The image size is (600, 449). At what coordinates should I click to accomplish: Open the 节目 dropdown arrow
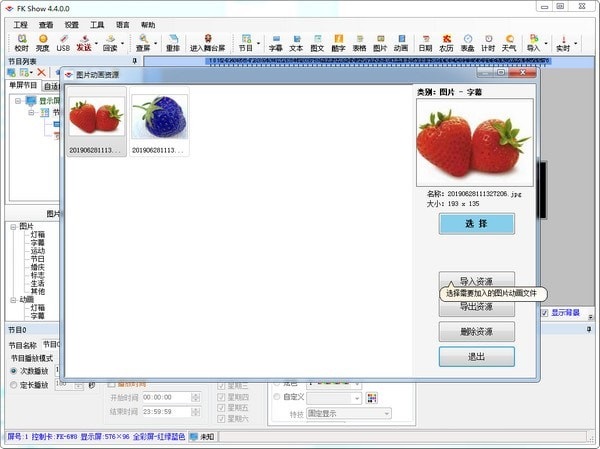coord(258,43)
